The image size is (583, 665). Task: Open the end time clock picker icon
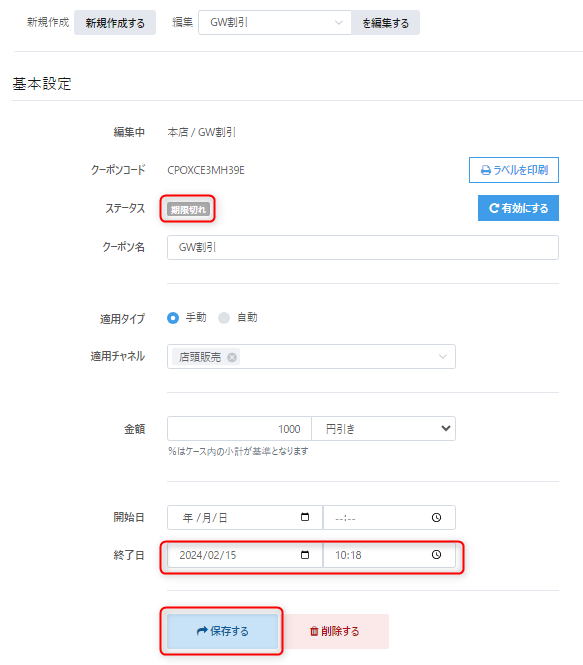pyautogui.click(x=436, y=555)
